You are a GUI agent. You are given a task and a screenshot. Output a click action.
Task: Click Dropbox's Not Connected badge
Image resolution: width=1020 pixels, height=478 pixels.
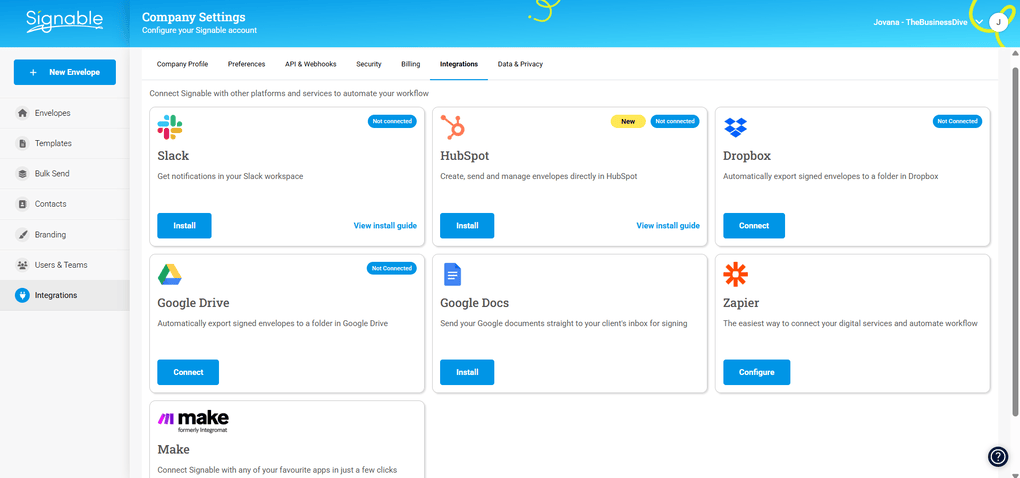(x=958, y=121)
